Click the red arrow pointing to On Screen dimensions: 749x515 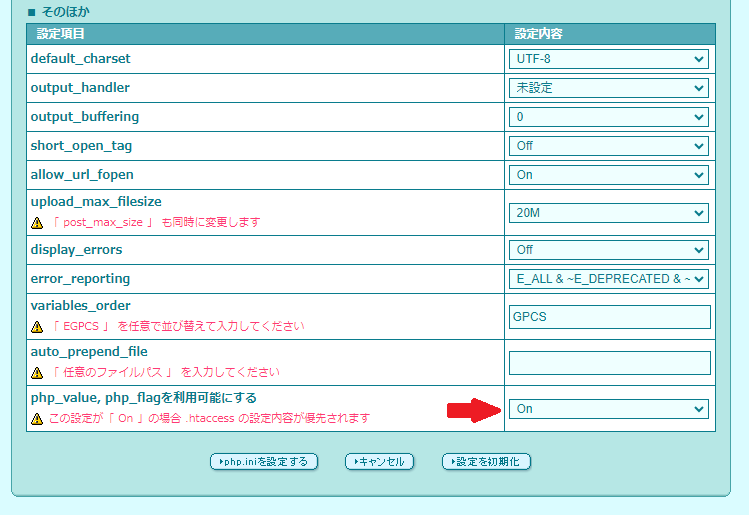coord(472,409)
